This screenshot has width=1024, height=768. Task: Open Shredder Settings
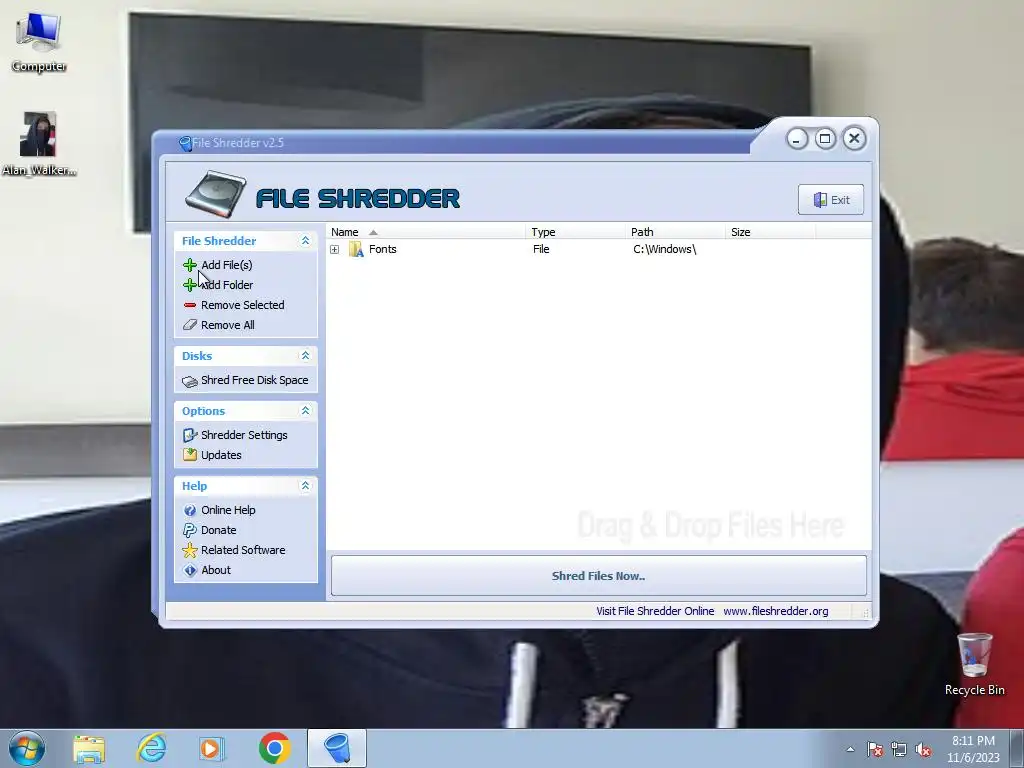pyautogui.click(x=244, y=435)
